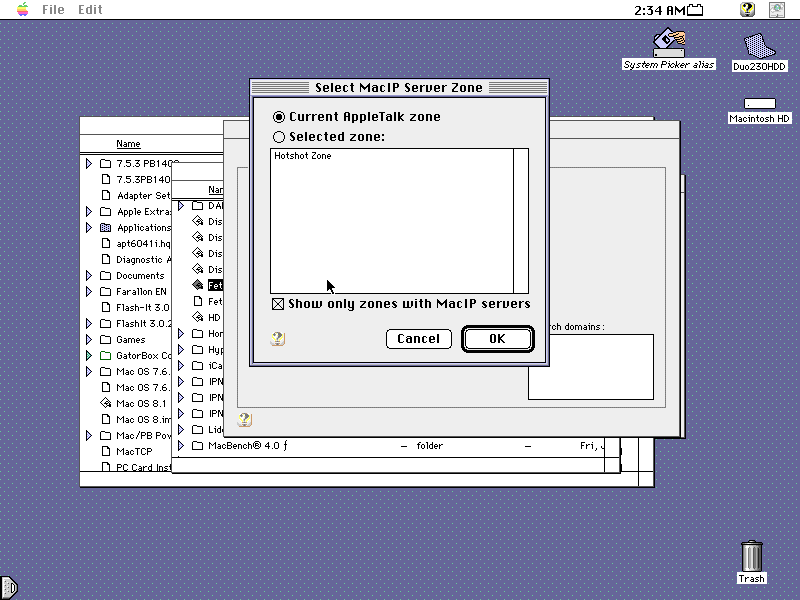Expand the FlashIt 3.0.2 folder
The image size is (800, 600).
[89, 323]
